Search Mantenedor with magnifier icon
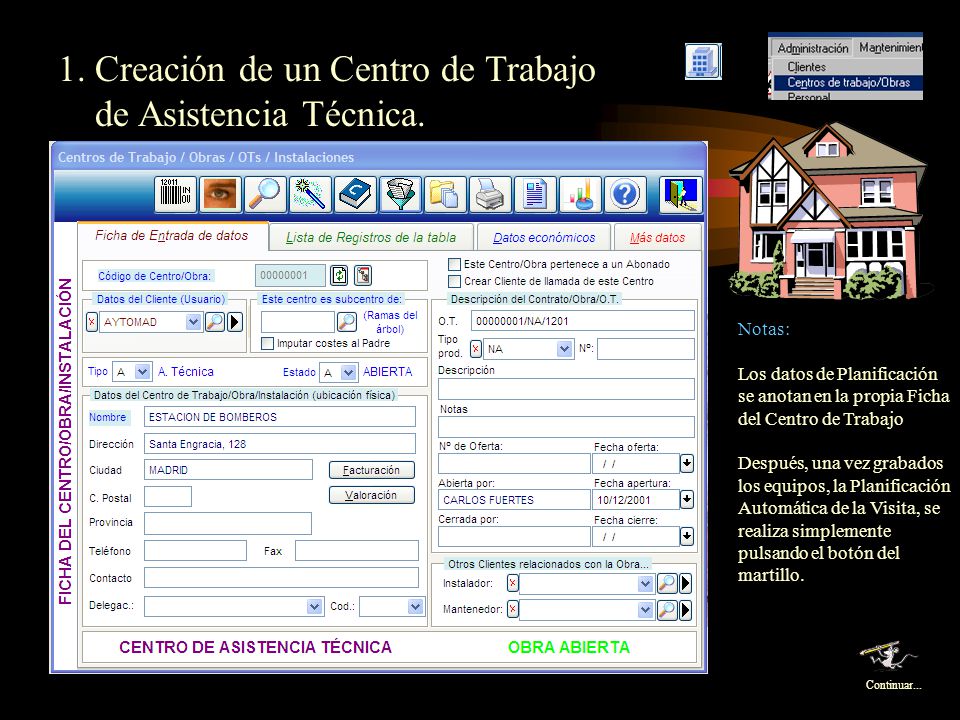 (667, 610)
